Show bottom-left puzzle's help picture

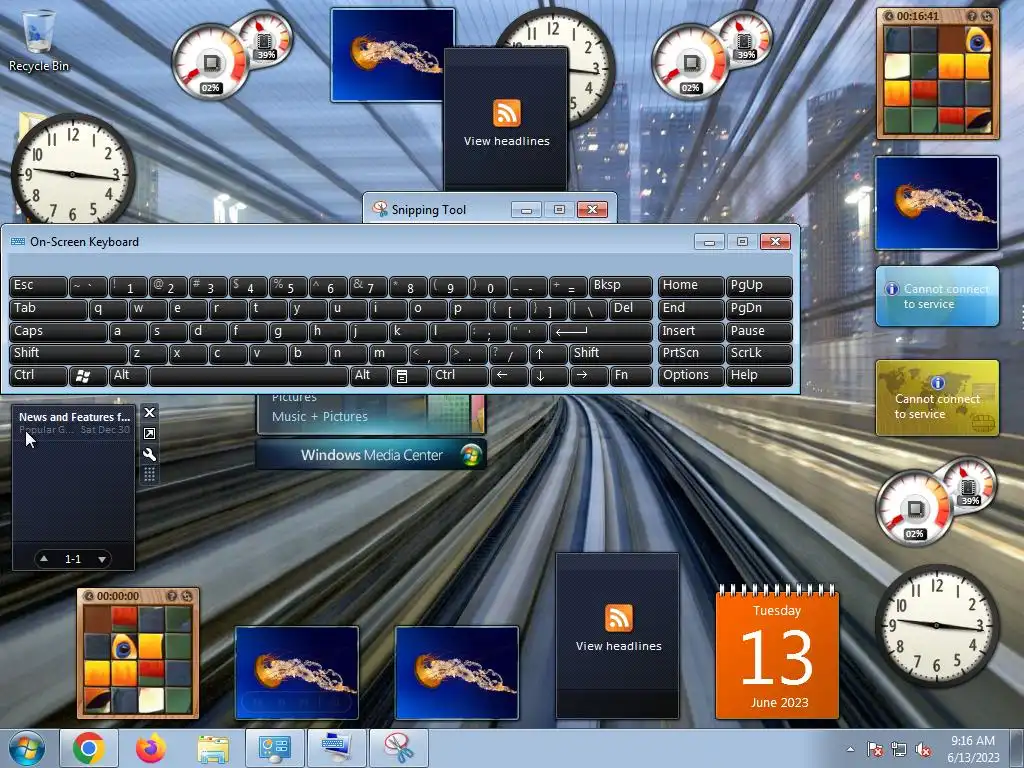click(x=172, y=596)
